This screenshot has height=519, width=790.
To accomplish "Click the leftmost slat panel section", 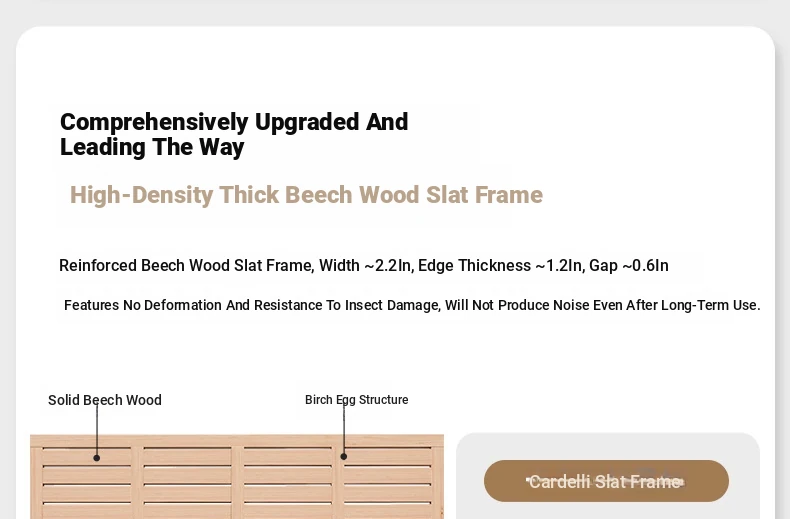I will [87, 483].
